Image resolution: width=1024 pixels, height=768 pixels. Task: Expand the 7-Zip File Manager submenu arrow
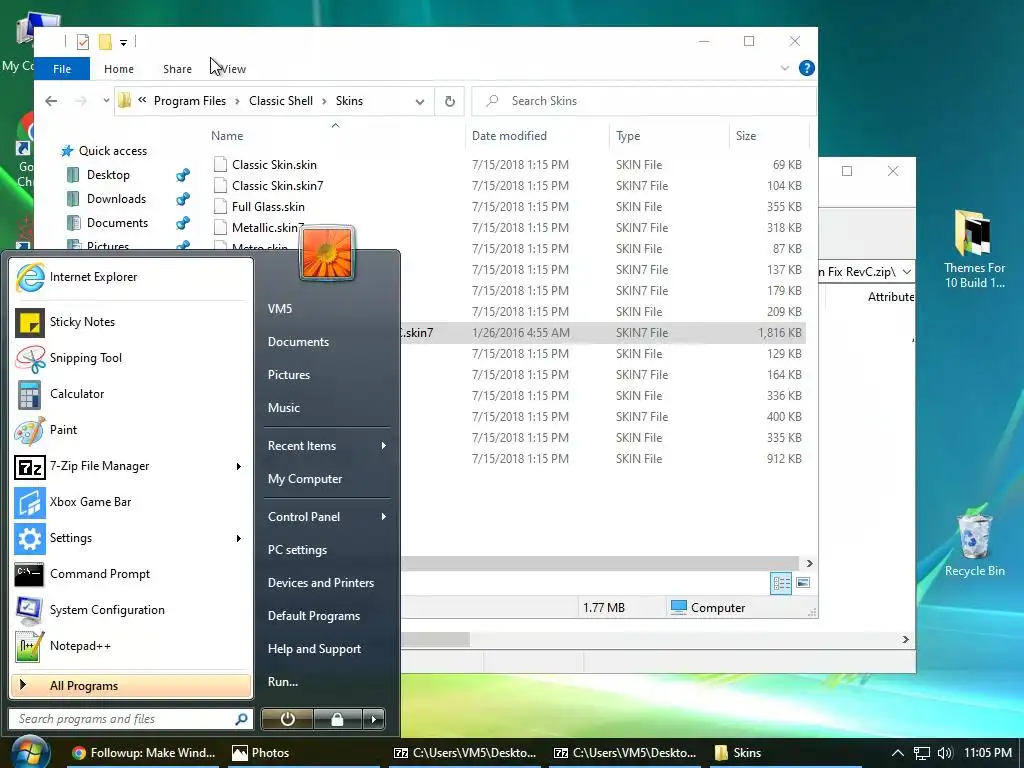[238, 466]
